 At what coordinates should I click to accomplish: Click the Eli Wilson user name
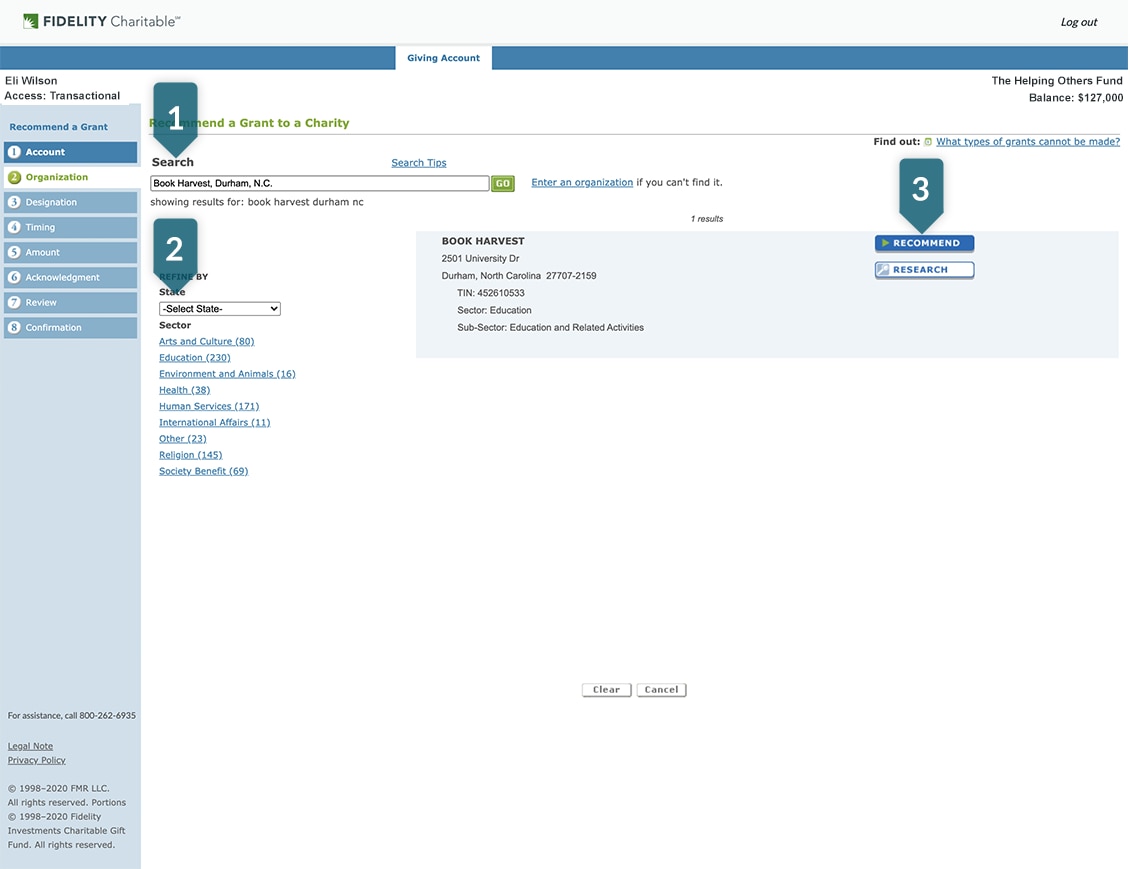(31, 81)
